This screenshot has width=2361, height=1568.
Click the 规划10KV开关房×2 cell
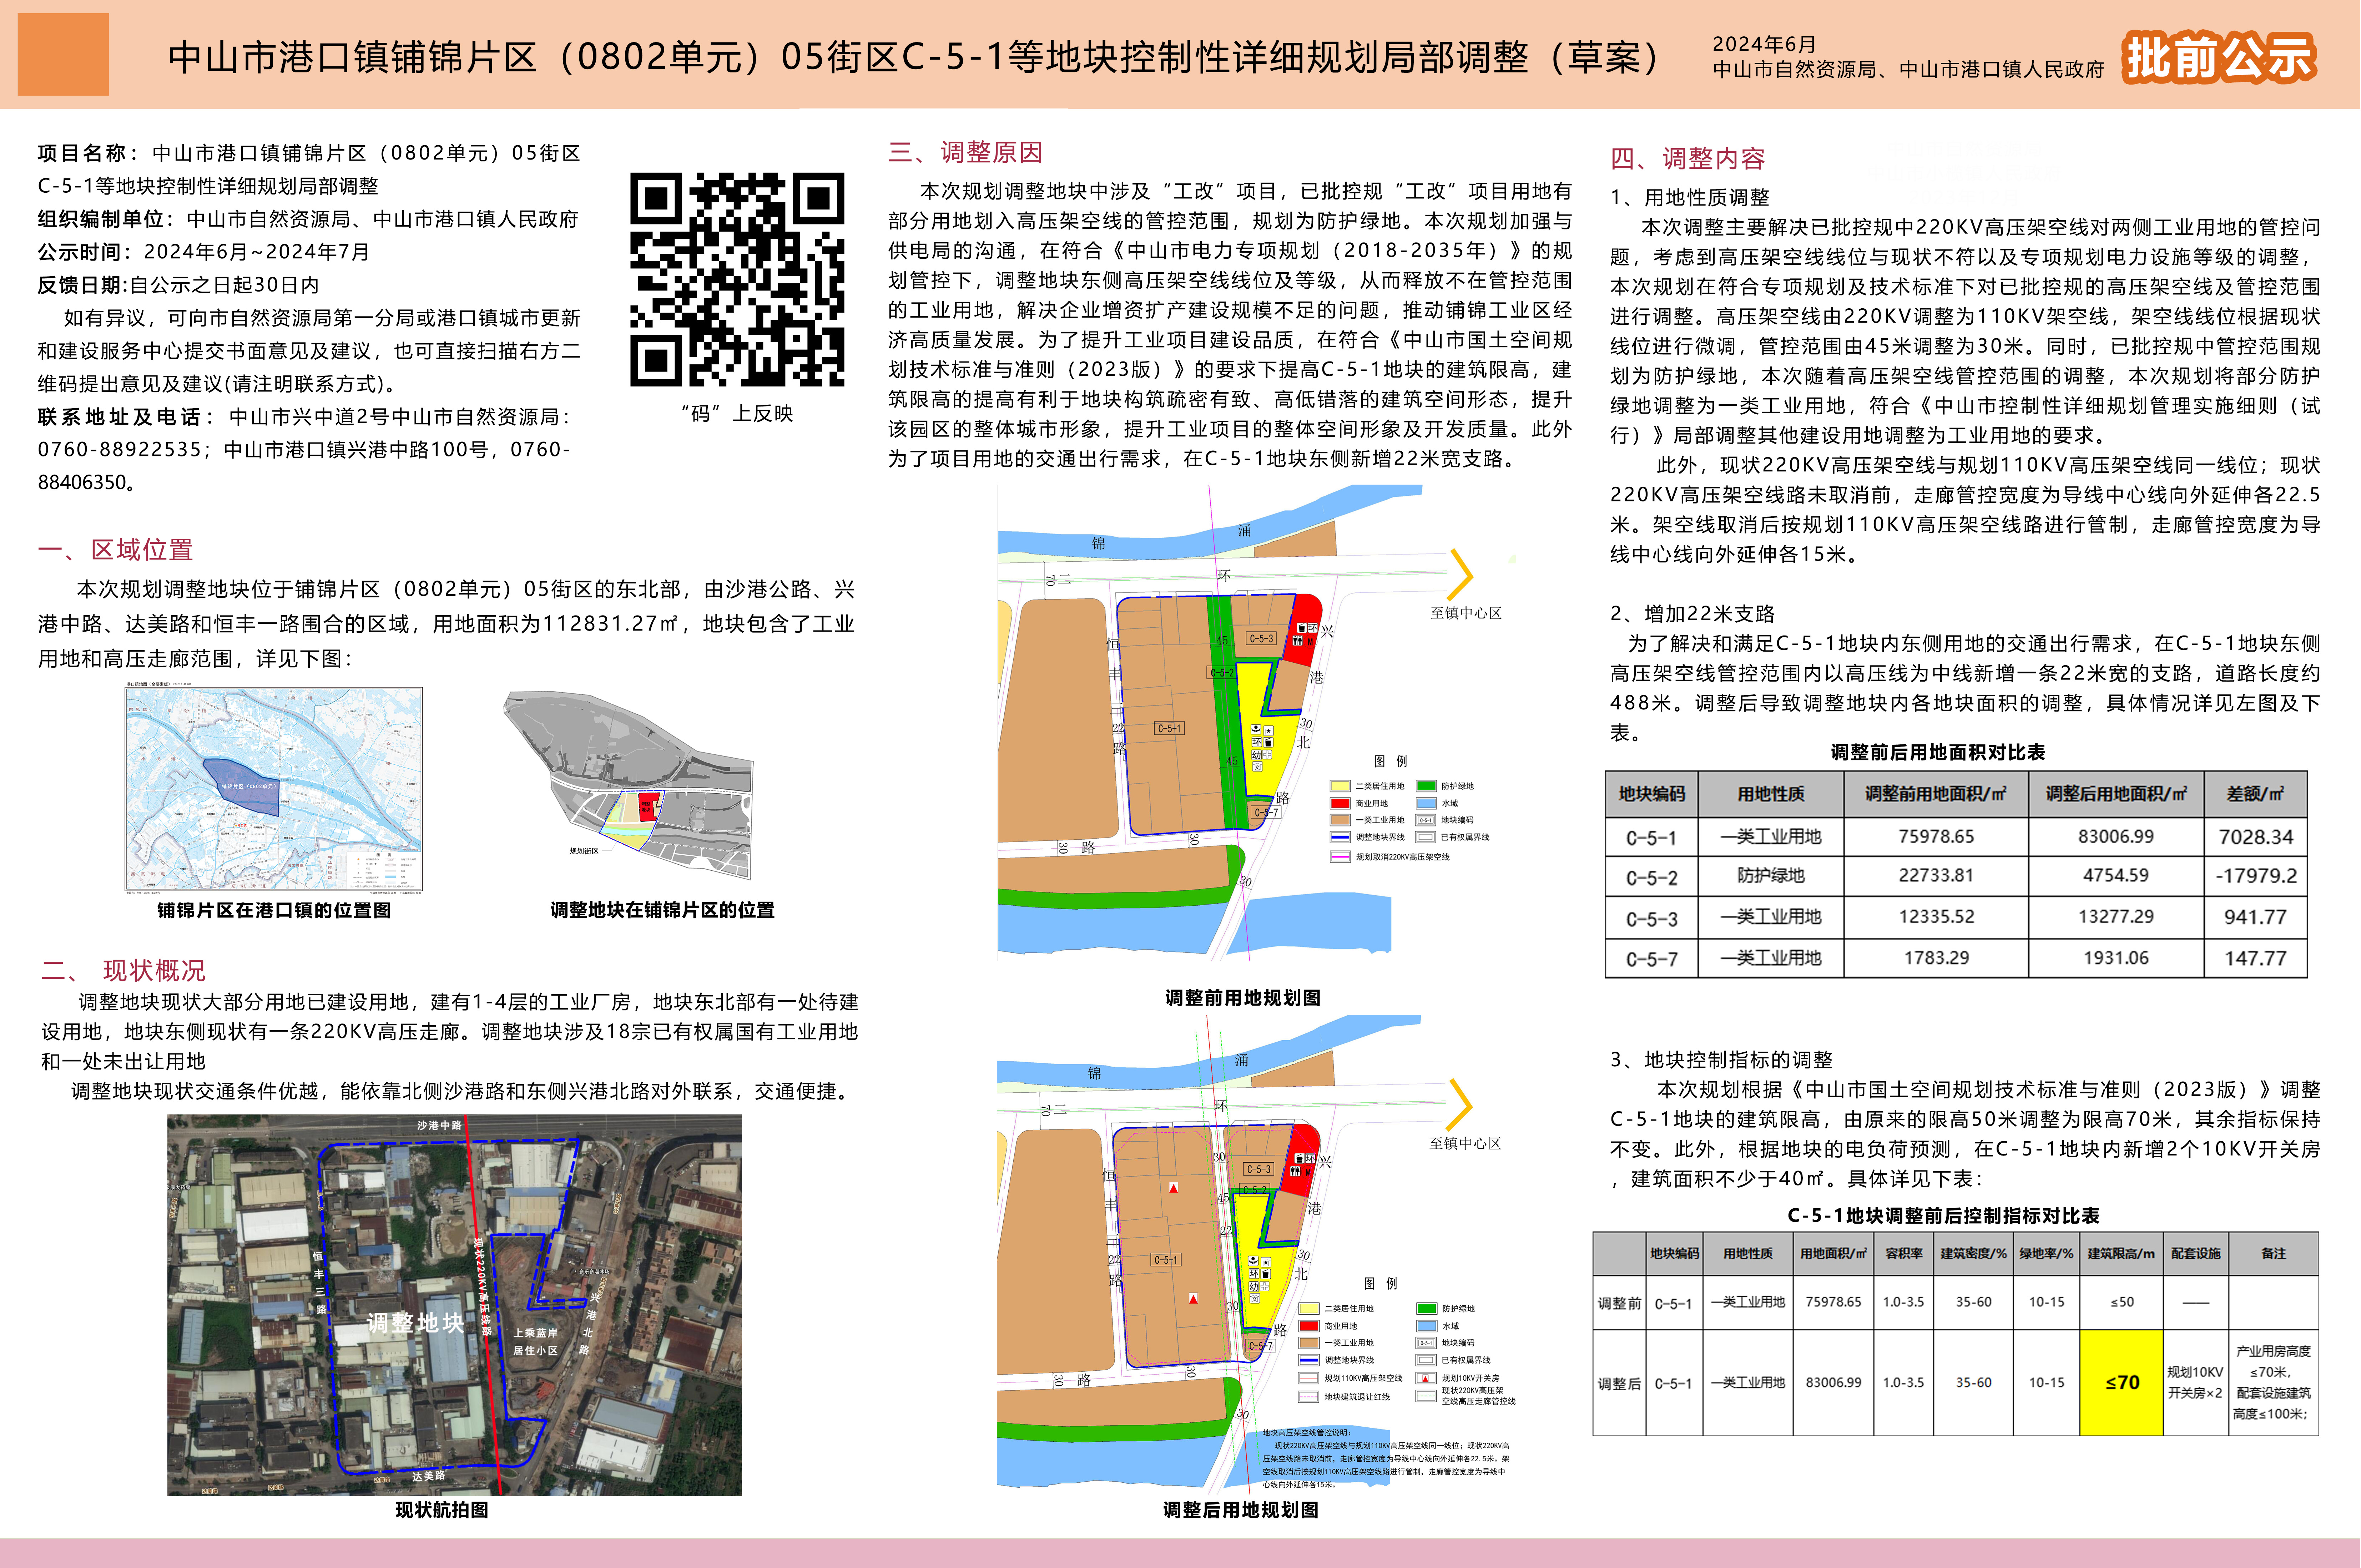2196,1383
